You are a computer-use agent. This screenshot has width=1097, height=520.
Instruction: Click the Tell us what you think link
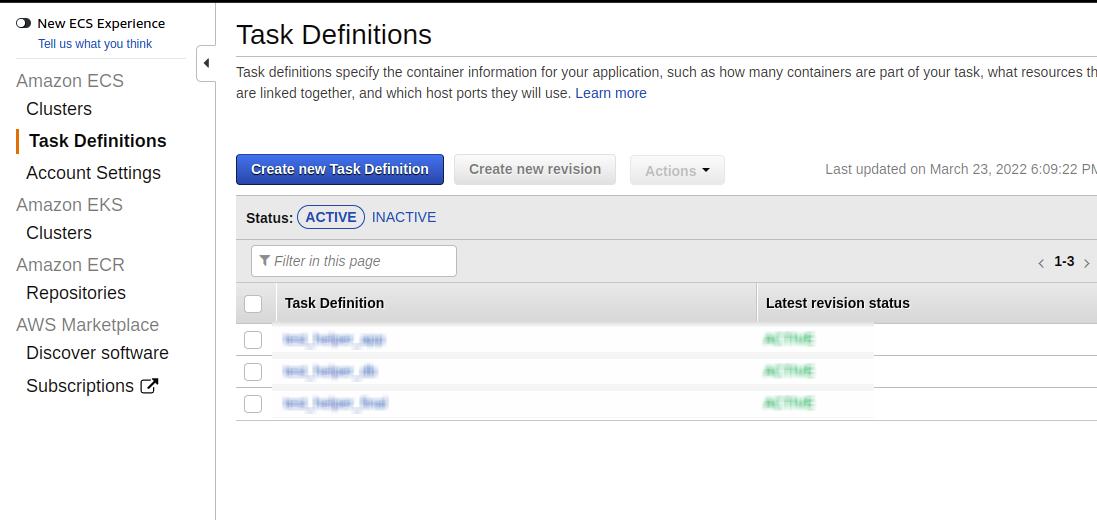click(95, 44)
